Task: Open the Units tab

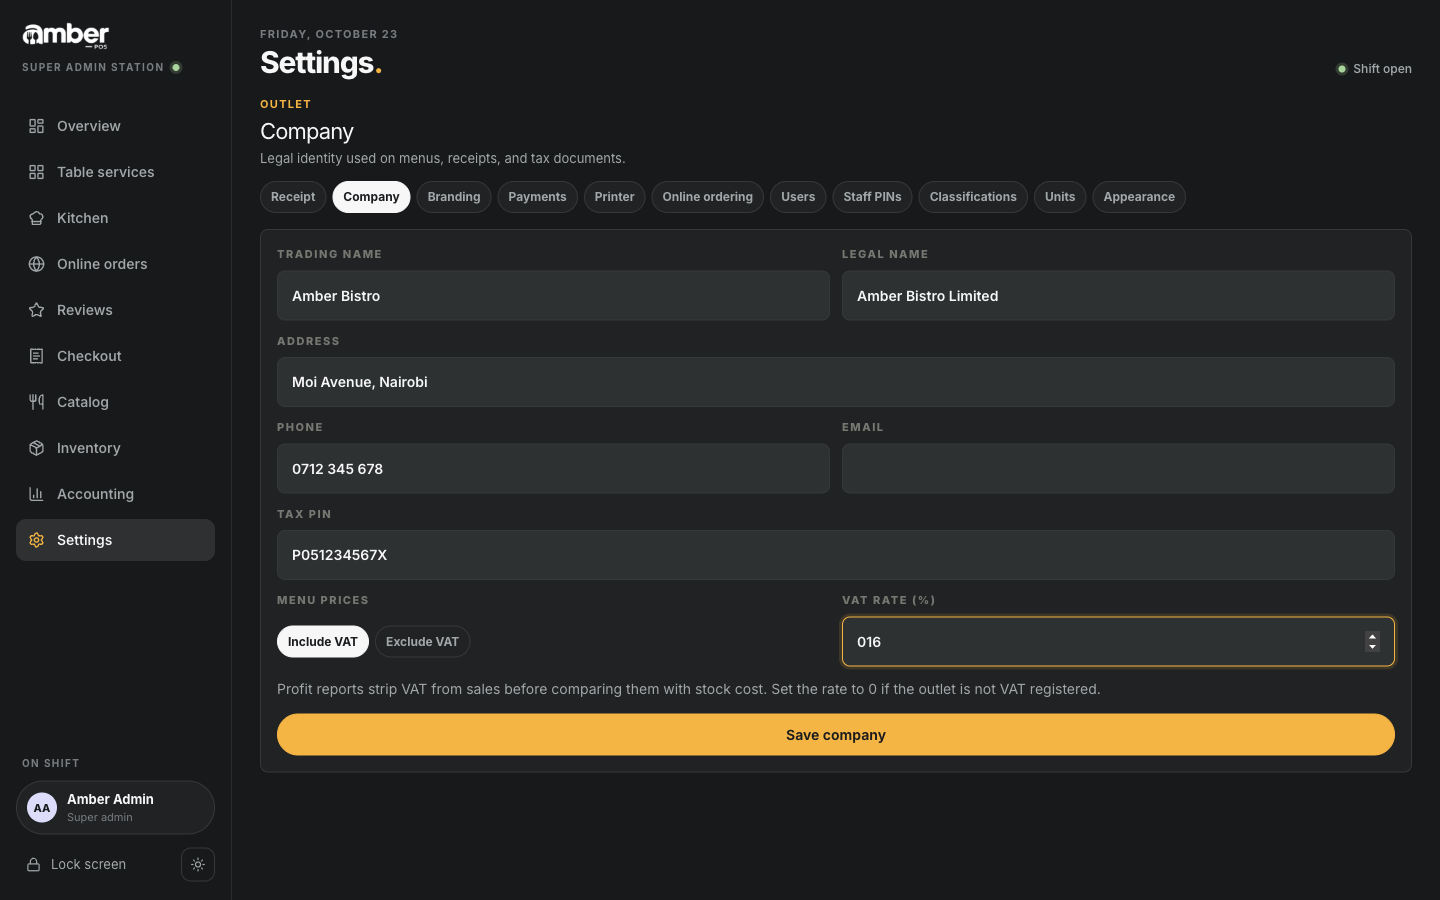Action: 1060,197
